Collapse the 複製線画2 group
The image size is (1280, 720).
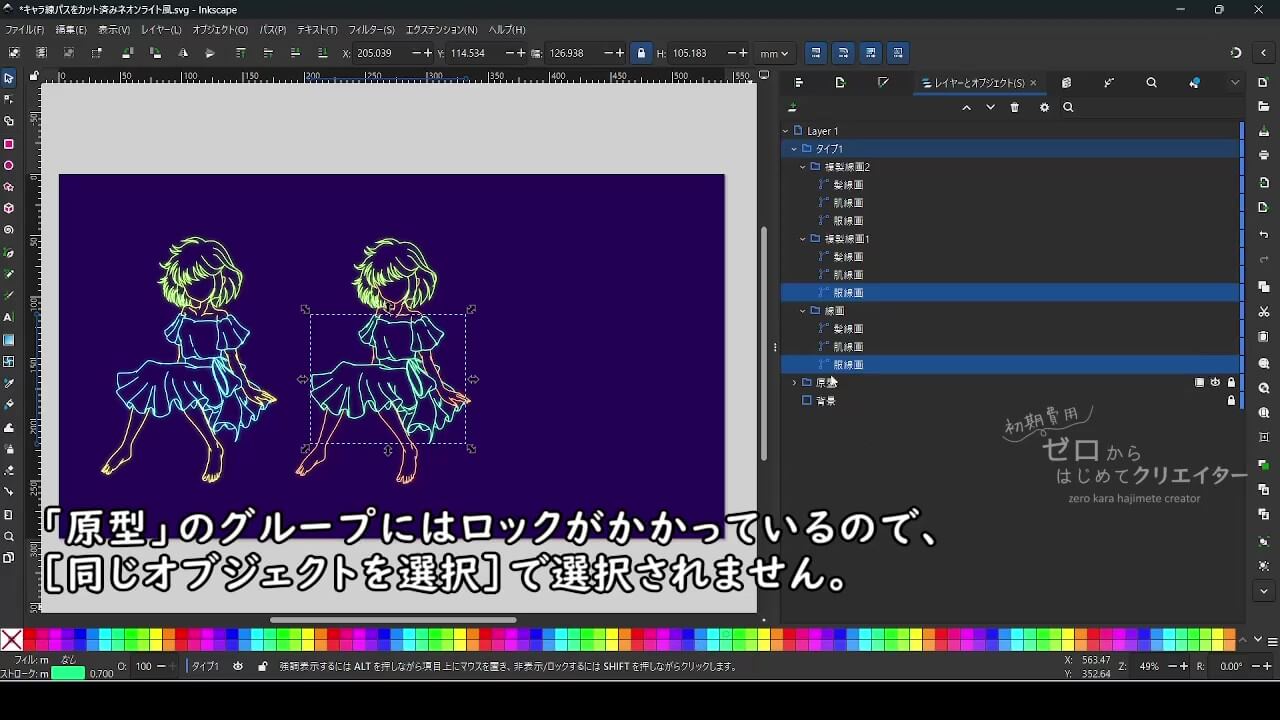point(802,167)
